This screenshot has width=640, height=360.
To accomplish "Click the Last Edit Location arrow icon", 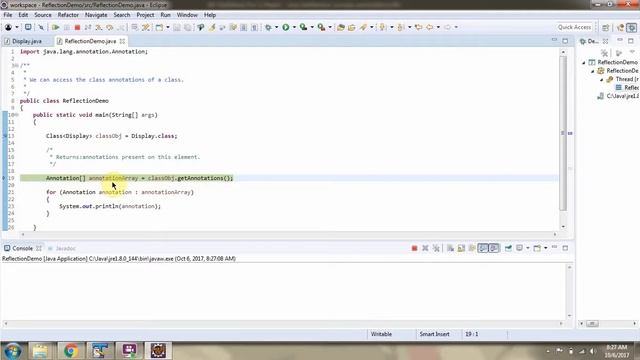I will tap(418, 27).
